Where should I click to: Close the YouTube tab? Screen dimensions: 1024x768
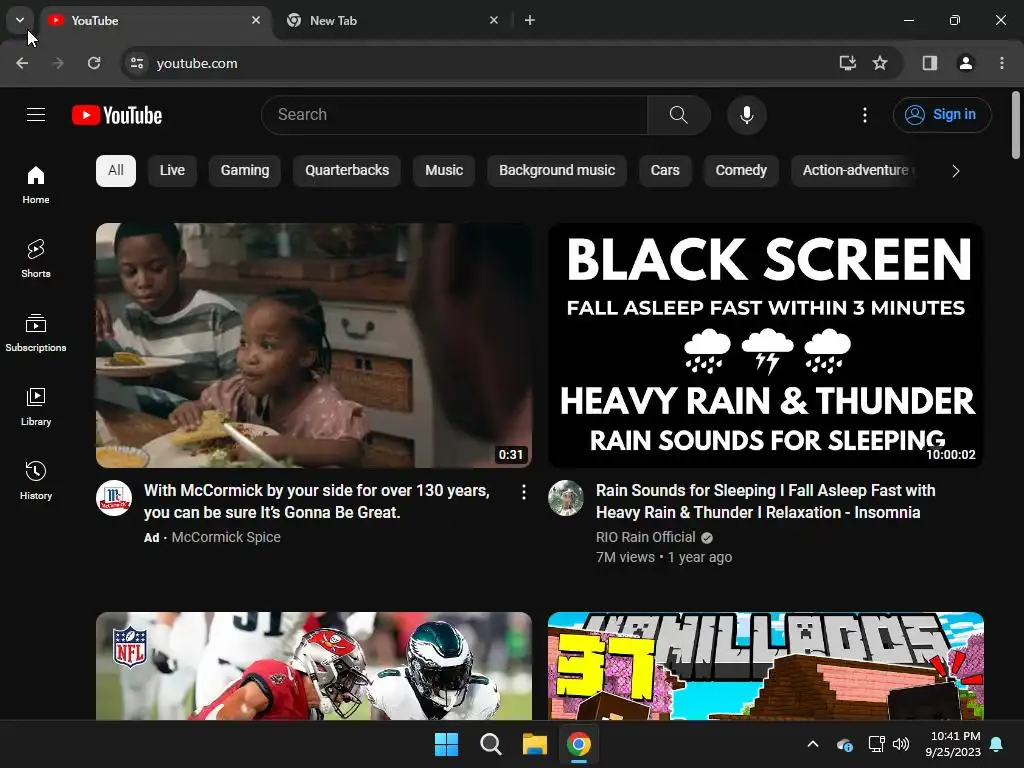click(x=256, y=20)
